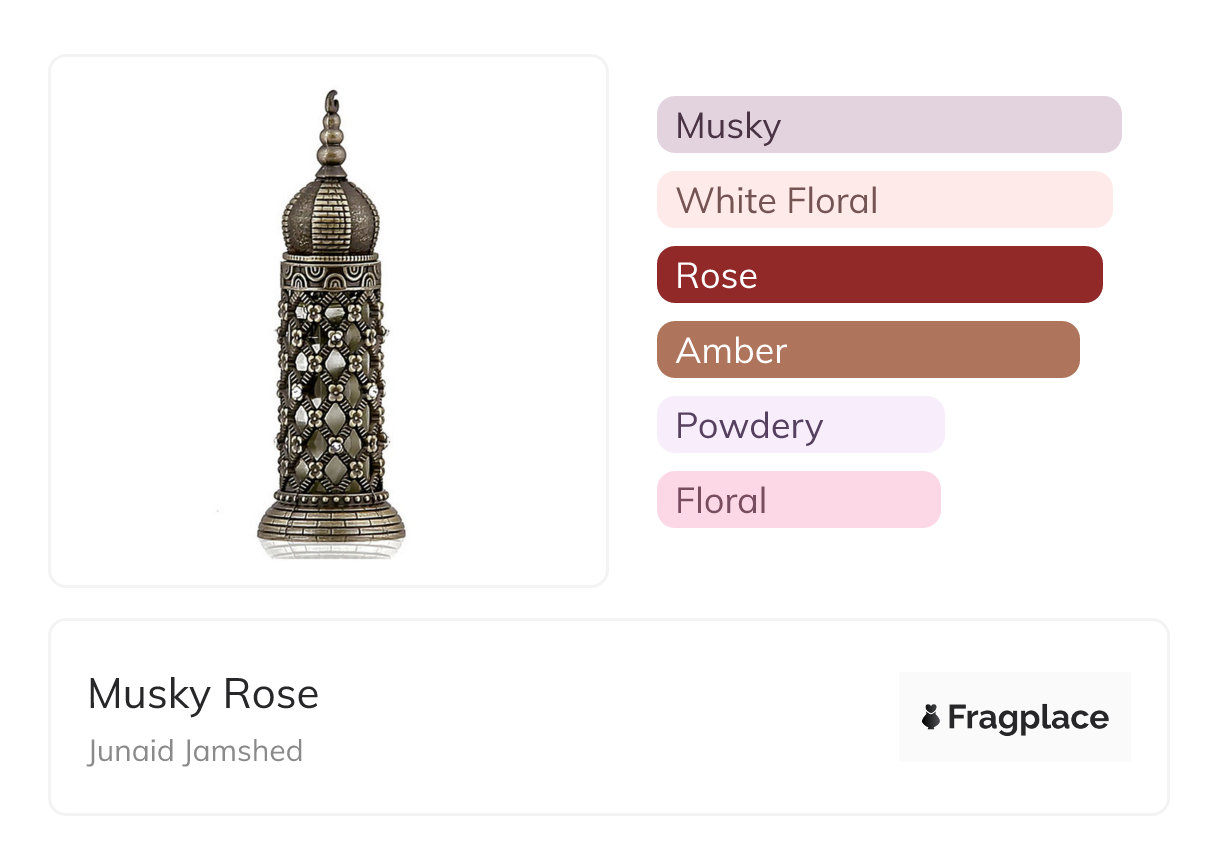Screen dimensions: 1218x864
Task: Click the domed cap of the perfume bottle
Action: coord(330,215)
